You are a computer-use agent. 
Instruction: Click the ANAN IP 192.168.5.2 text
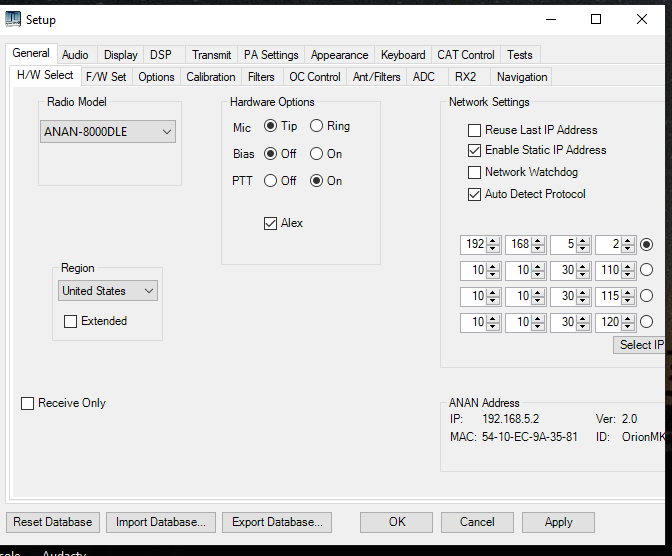pos(510,419)
